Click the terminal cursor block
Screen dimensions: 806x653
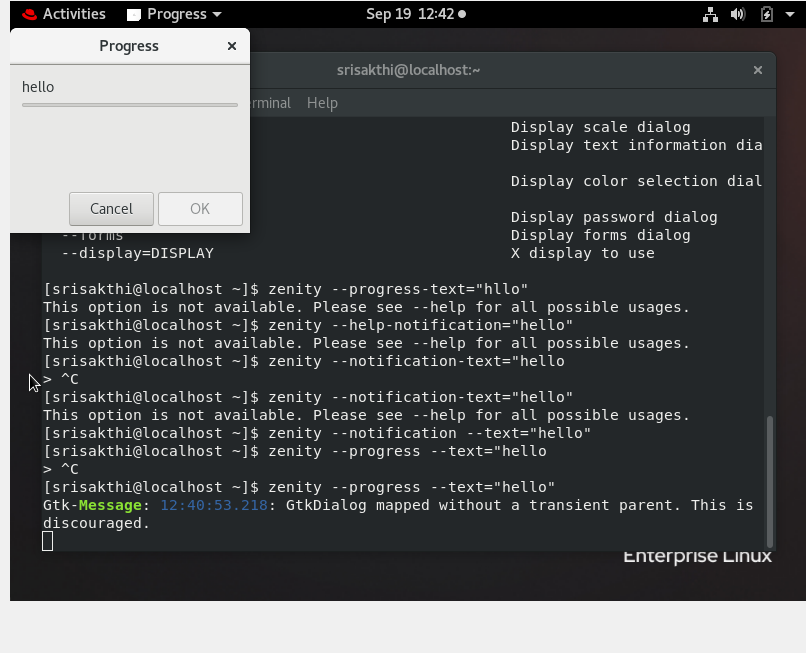(x=45, y=539)
